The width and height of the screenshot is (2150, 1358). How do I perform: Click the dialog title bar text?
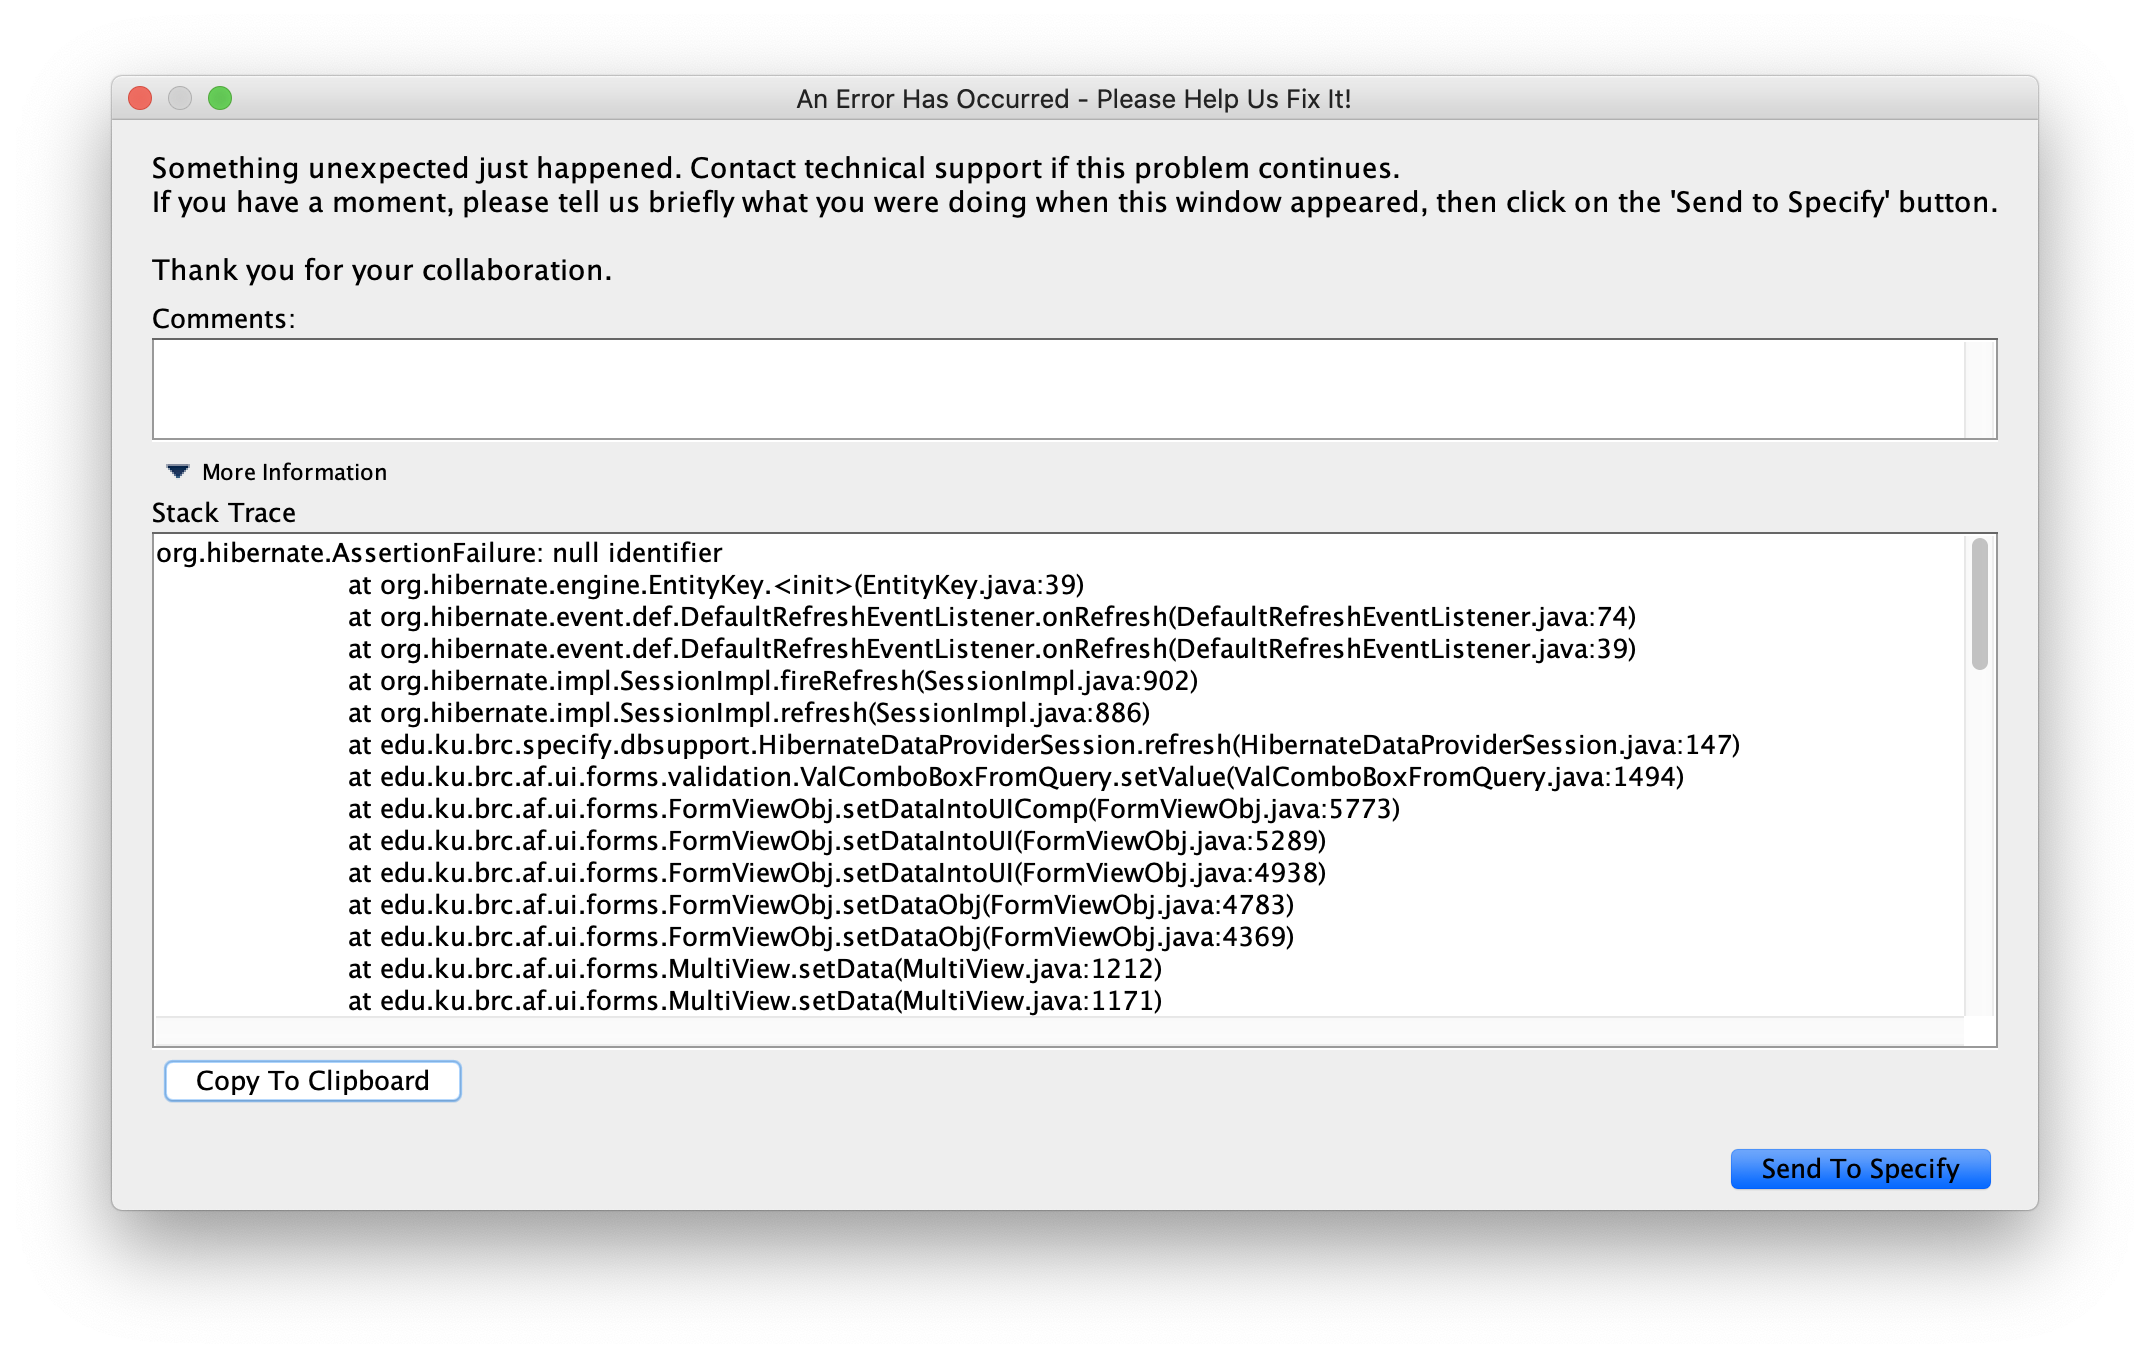point(1072,98)
